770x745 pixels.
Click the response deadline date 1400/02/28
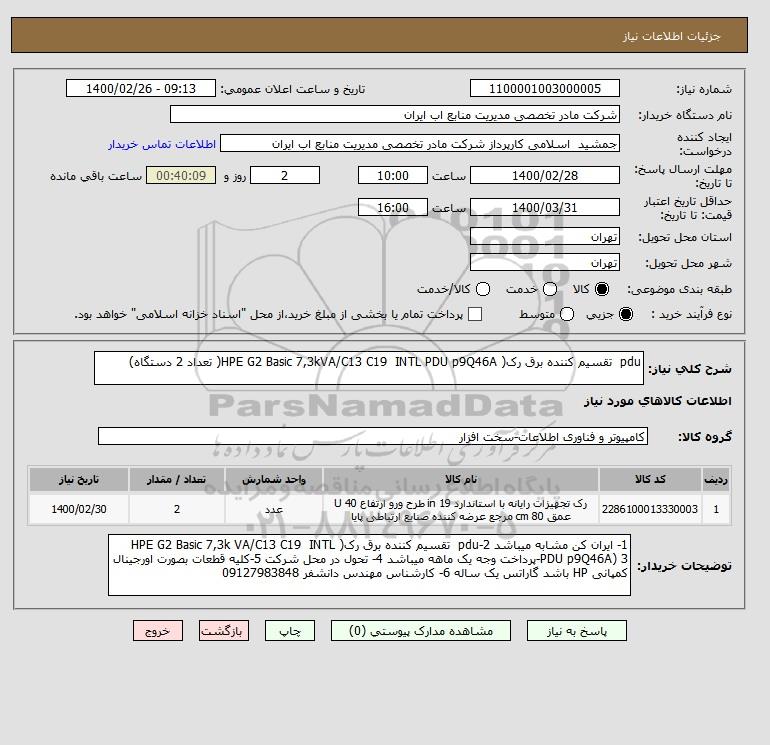(545, 175)
